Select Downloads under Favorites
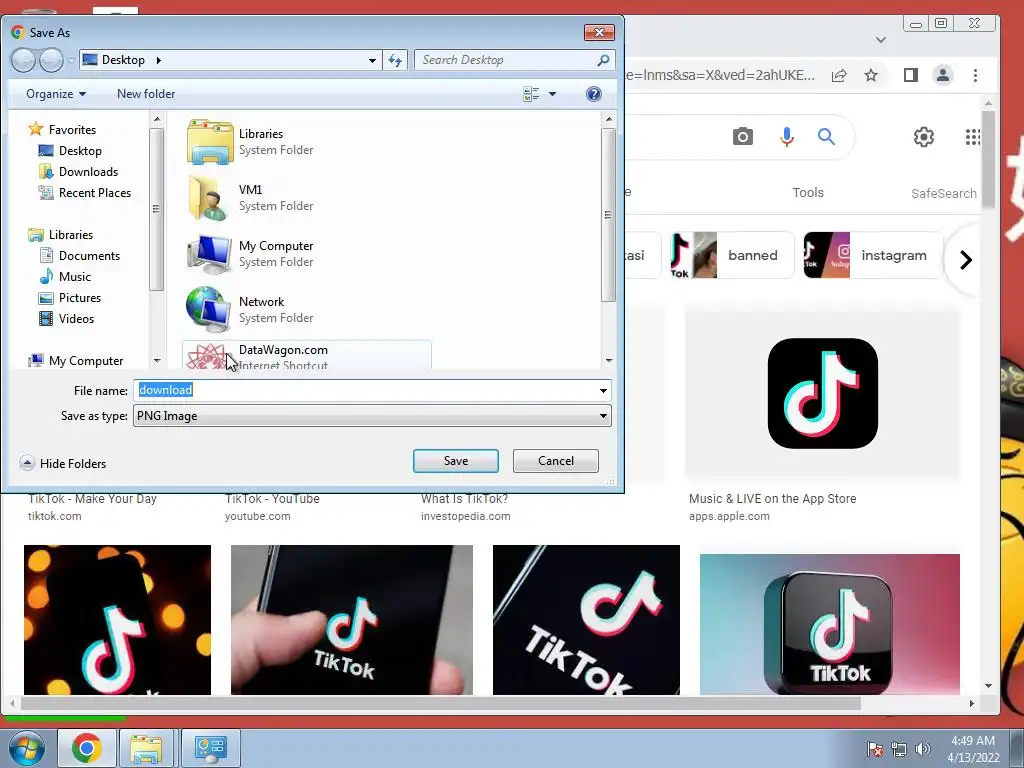The width and height of the screenshot is (1024, 768). (78, 172)
